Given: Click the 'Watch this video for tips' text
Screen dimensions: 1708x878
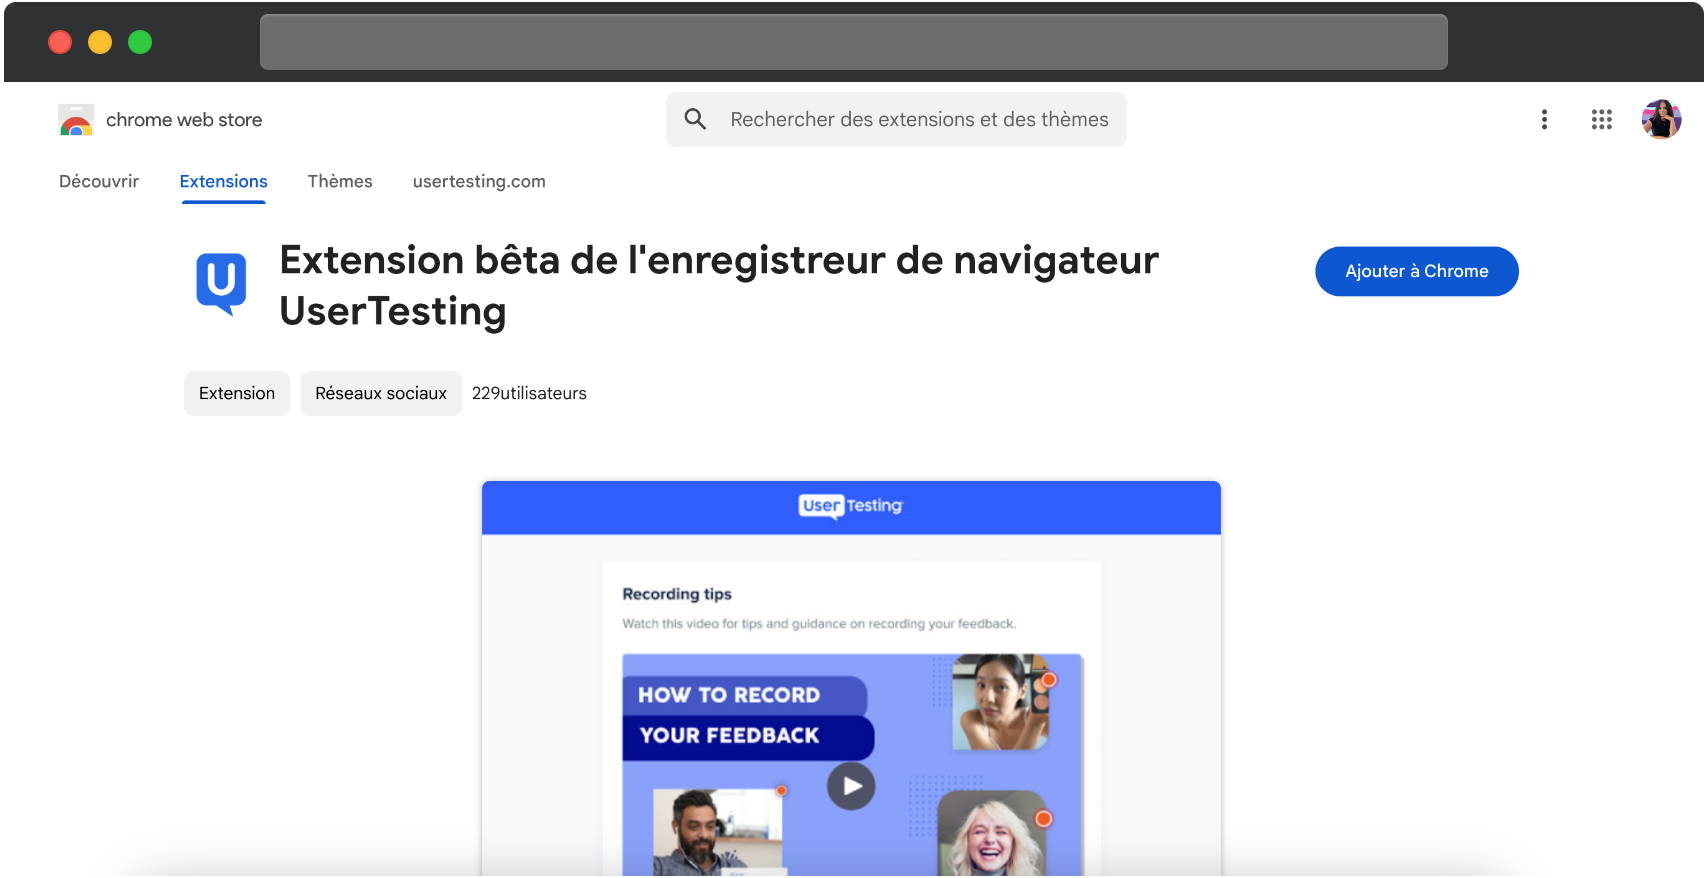Looking at the screenshot, I should click(819, 624).
